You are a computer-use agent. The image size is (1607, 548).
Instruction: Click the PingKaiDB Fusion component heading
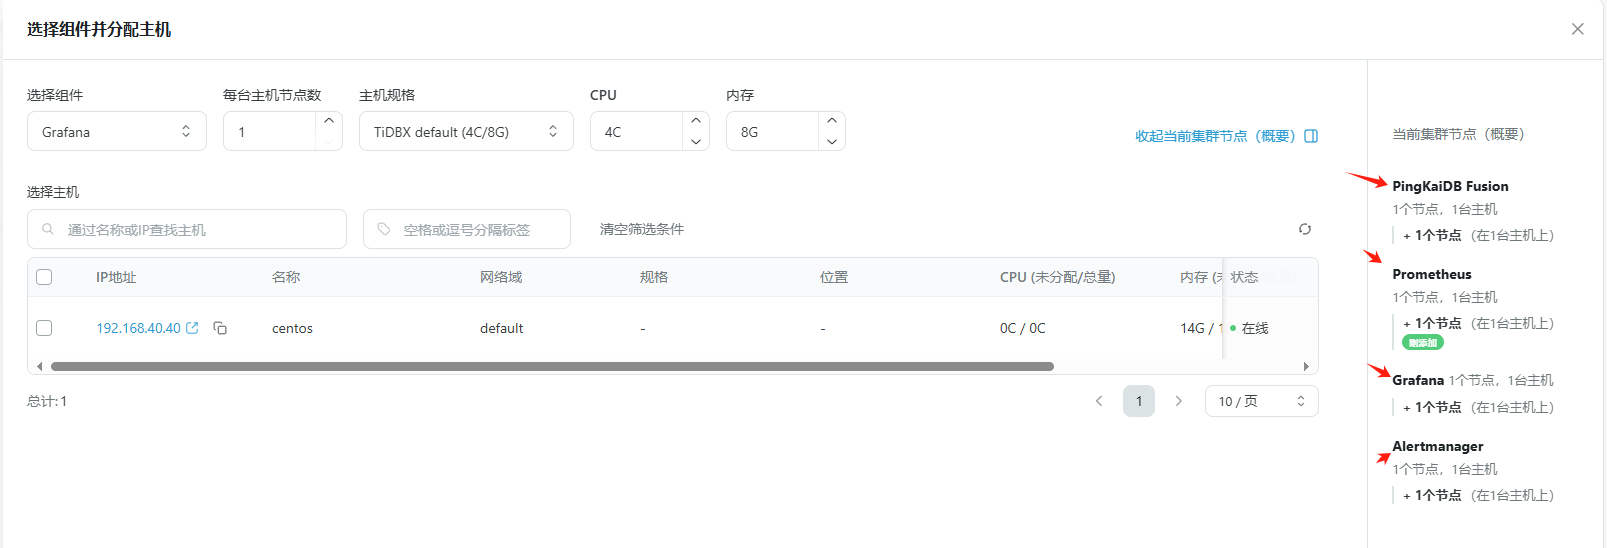[x=1450, y=186]
